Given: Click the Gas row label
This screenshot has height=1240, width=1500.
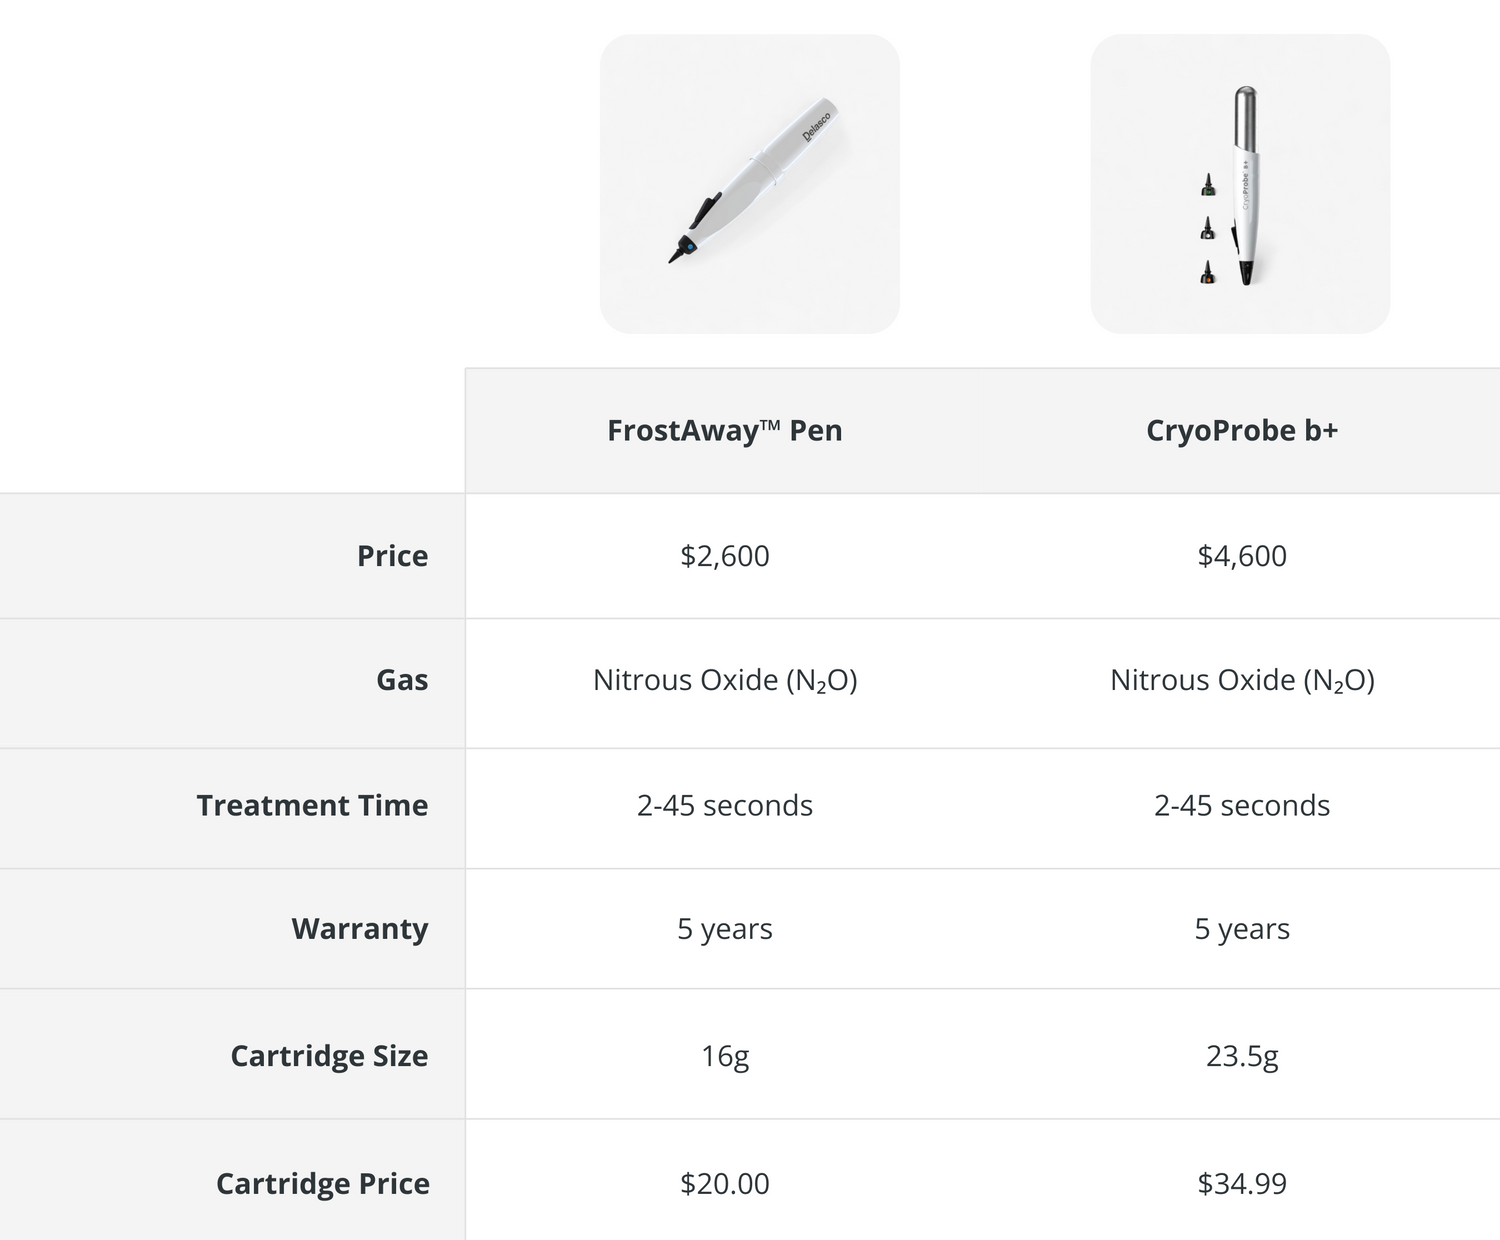Looking at the screenshot, I should [x=402, y=680].
